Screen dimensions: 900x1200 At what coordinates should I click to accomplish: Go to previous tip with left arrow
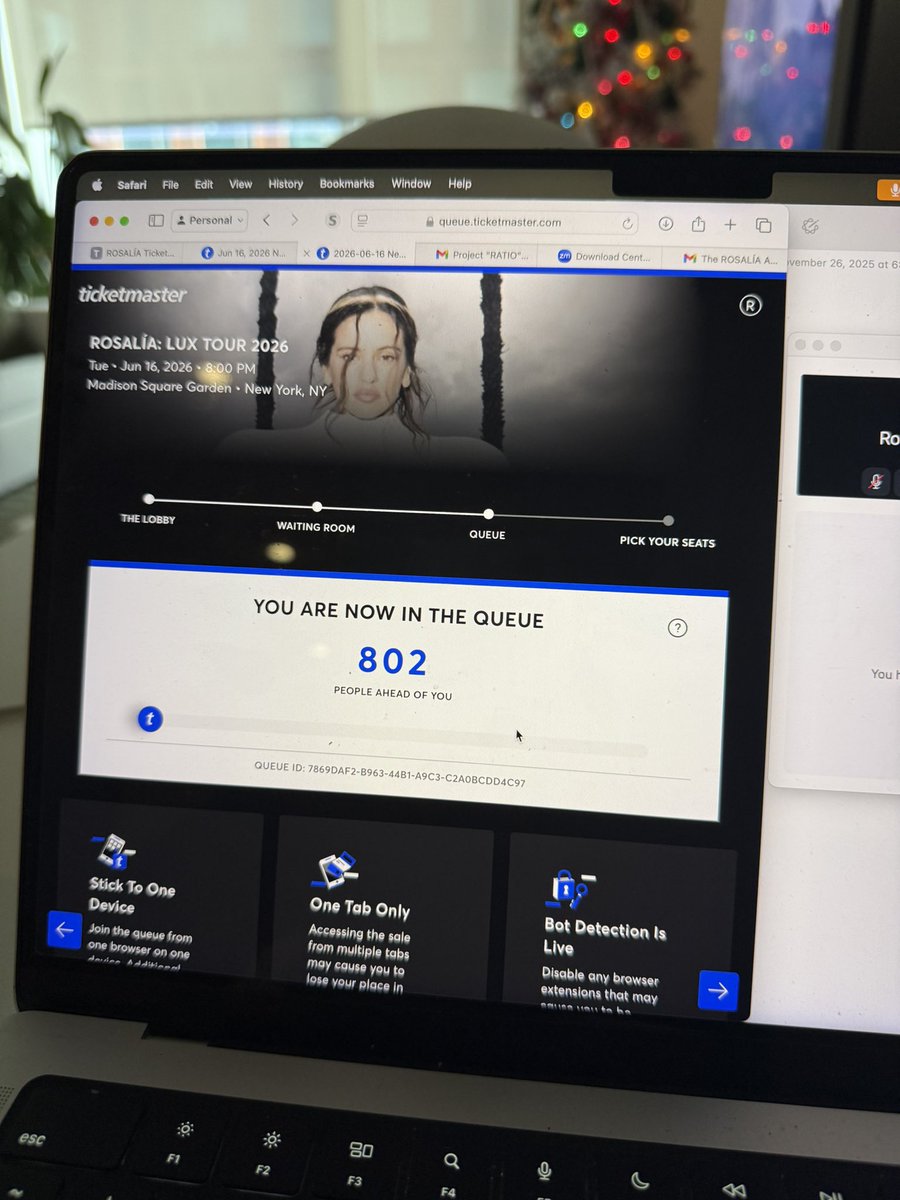coord(64,930)
